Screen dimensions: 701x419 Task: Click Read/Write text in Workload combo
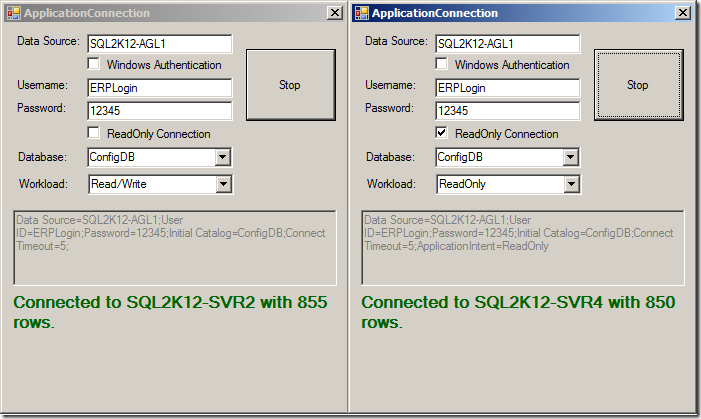118,184
